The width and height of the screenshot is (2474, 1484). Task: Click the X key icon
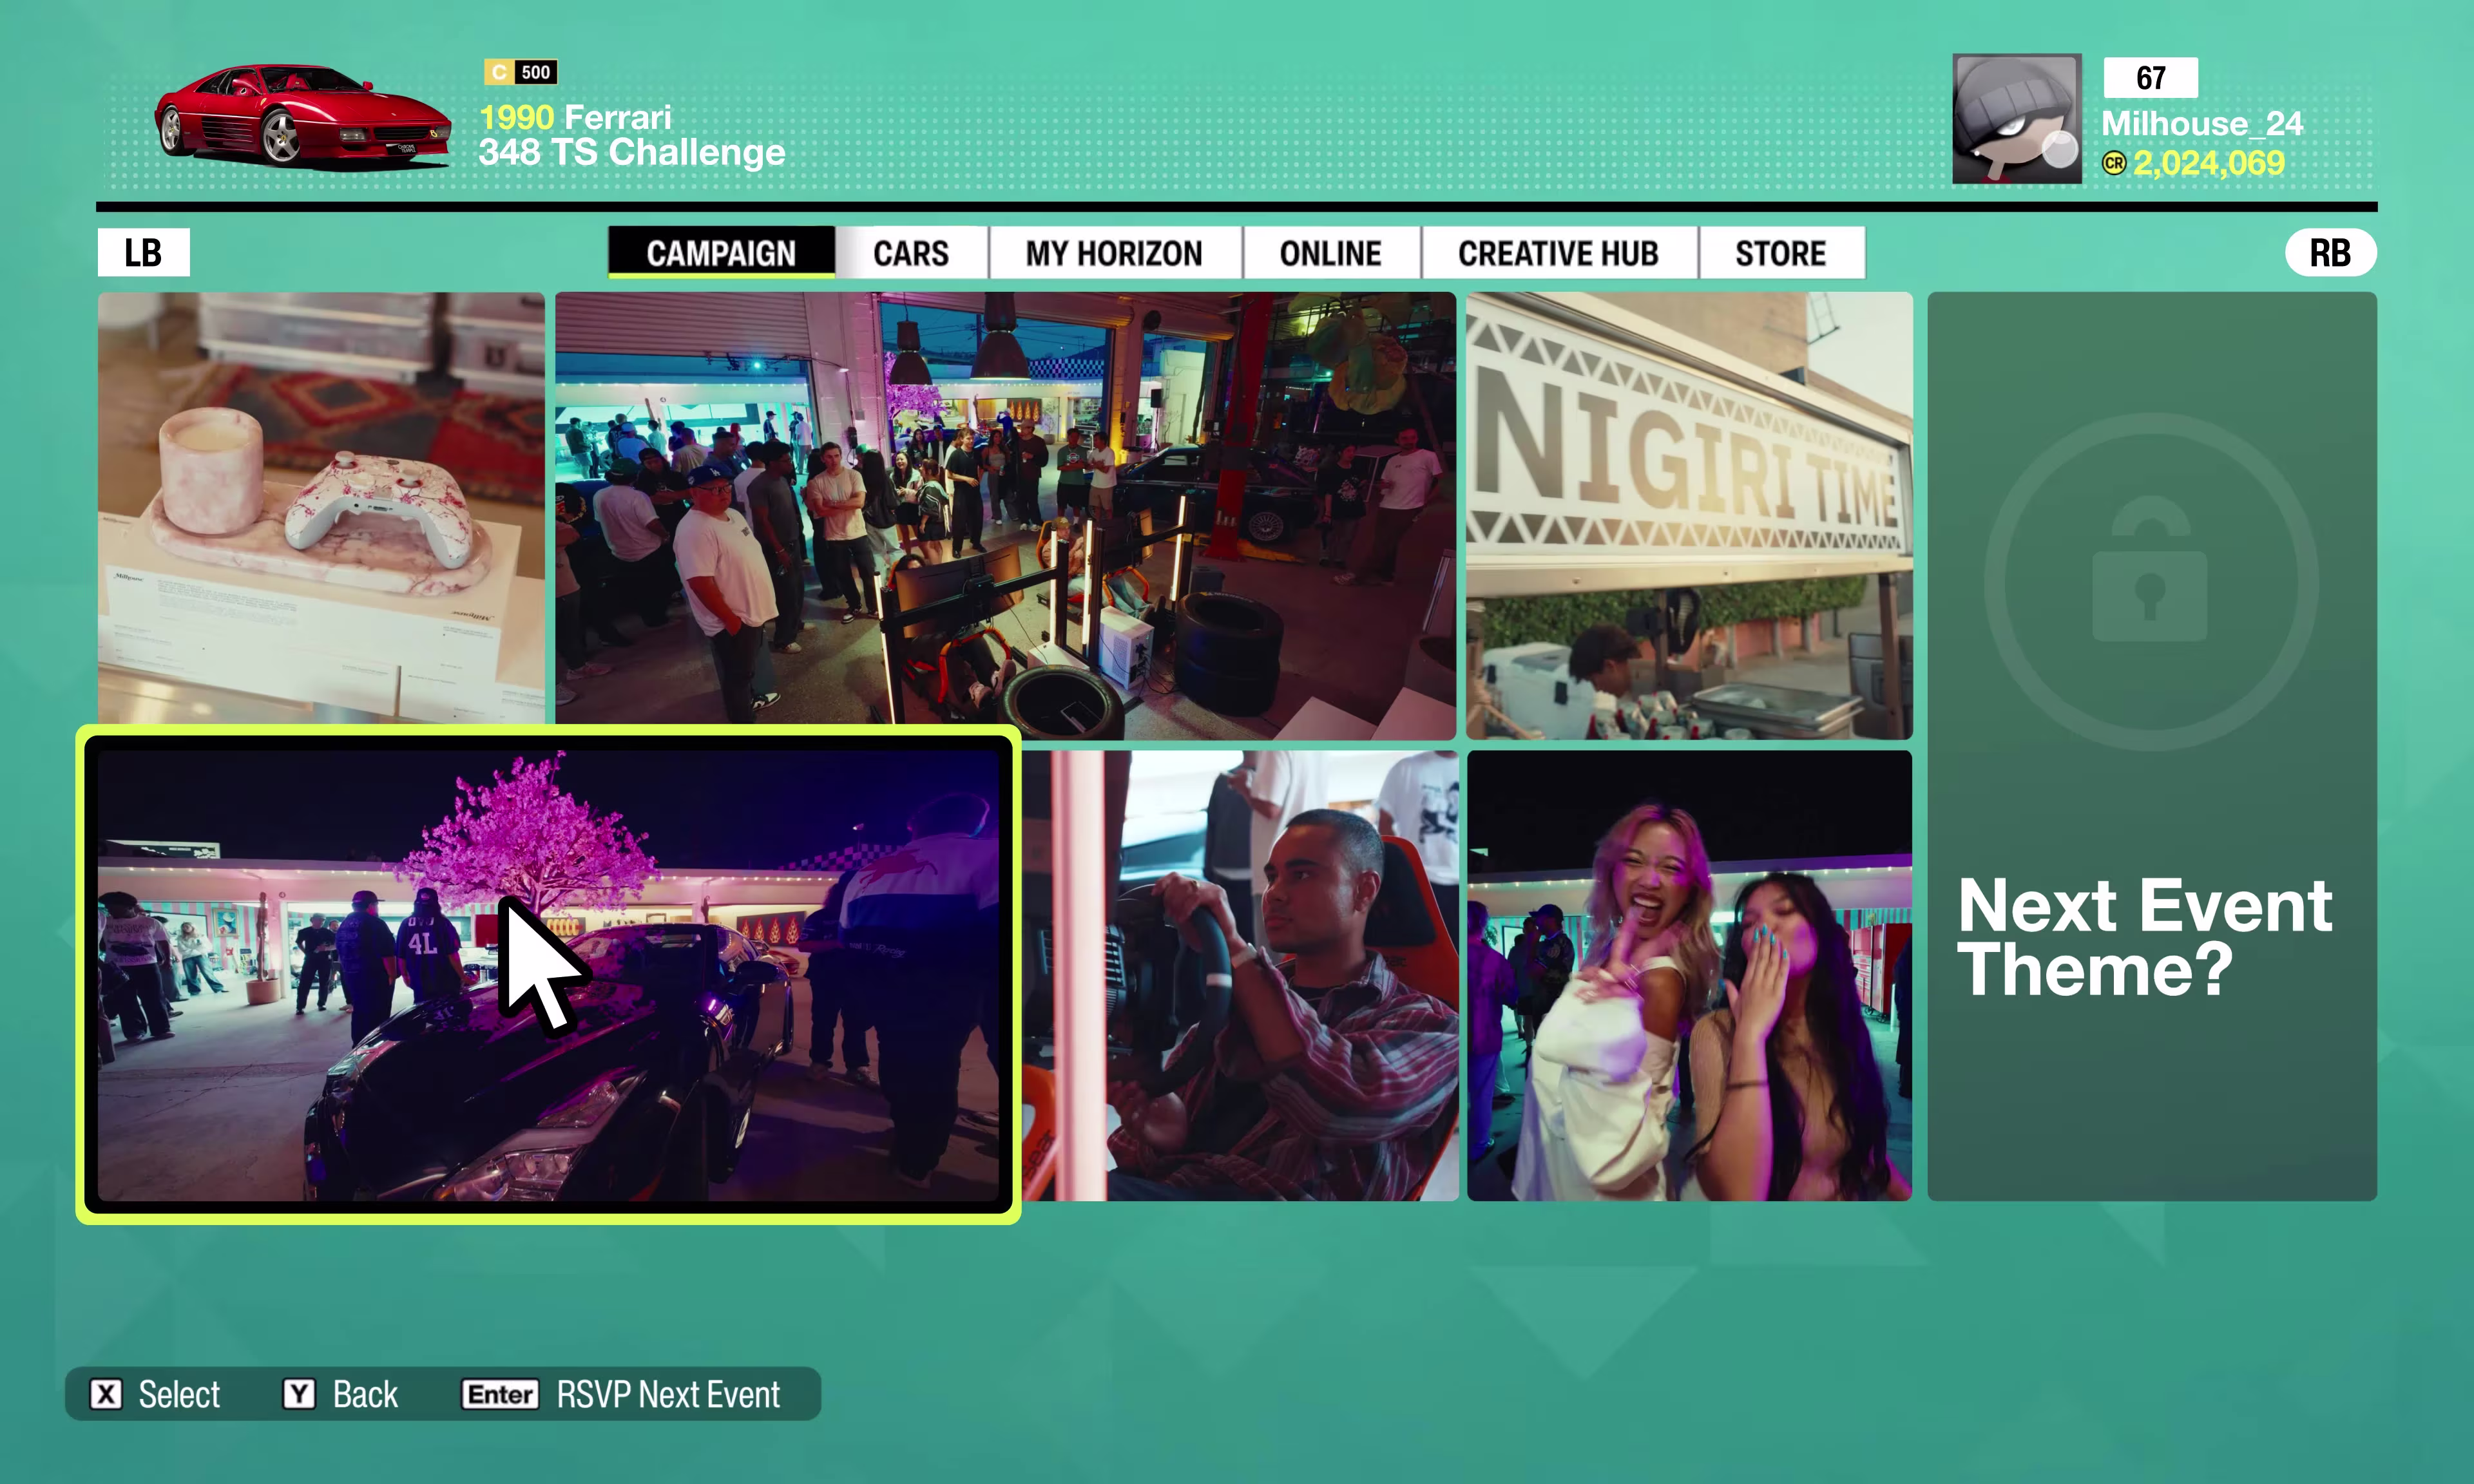pyautogui.click(x=106, y=1394)
